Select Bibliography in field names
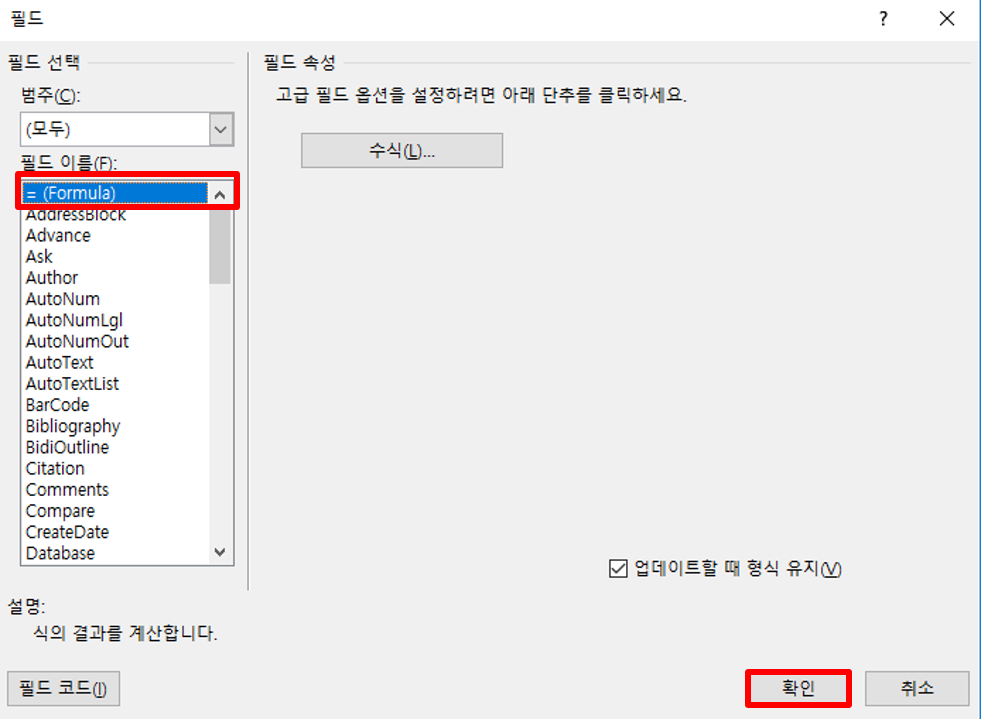The image size is (981, 719). 73,426
